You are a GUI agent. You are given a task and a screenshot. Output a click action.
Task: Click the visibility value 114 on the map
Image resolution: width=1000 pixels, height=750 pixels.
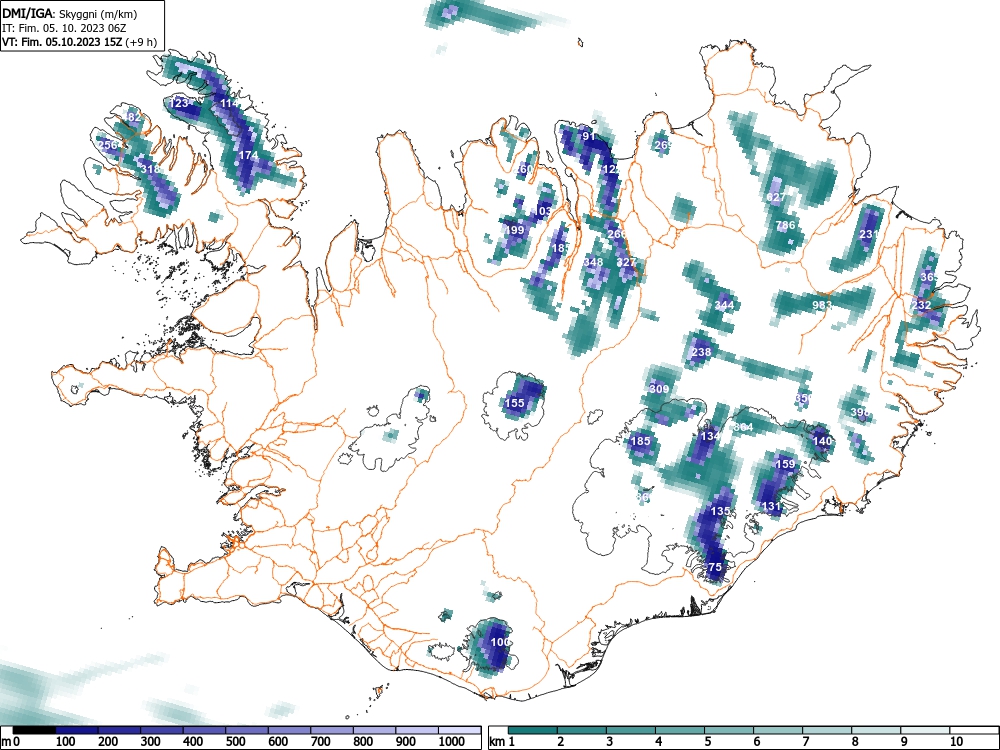point(228,103)
